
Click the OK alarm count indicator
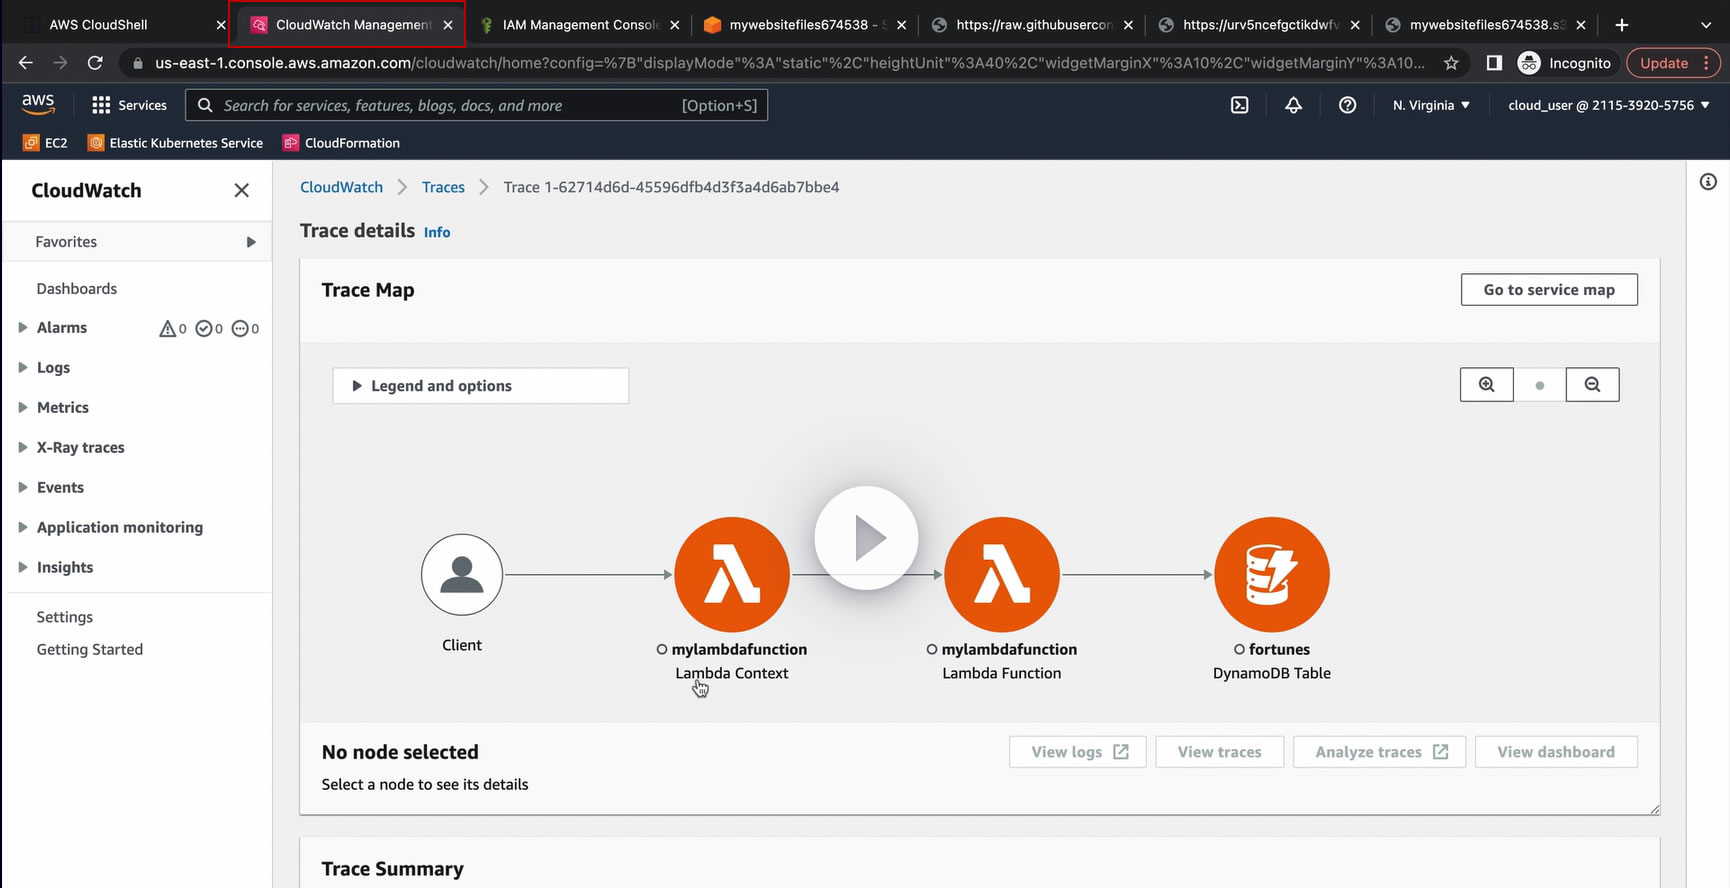209,328
